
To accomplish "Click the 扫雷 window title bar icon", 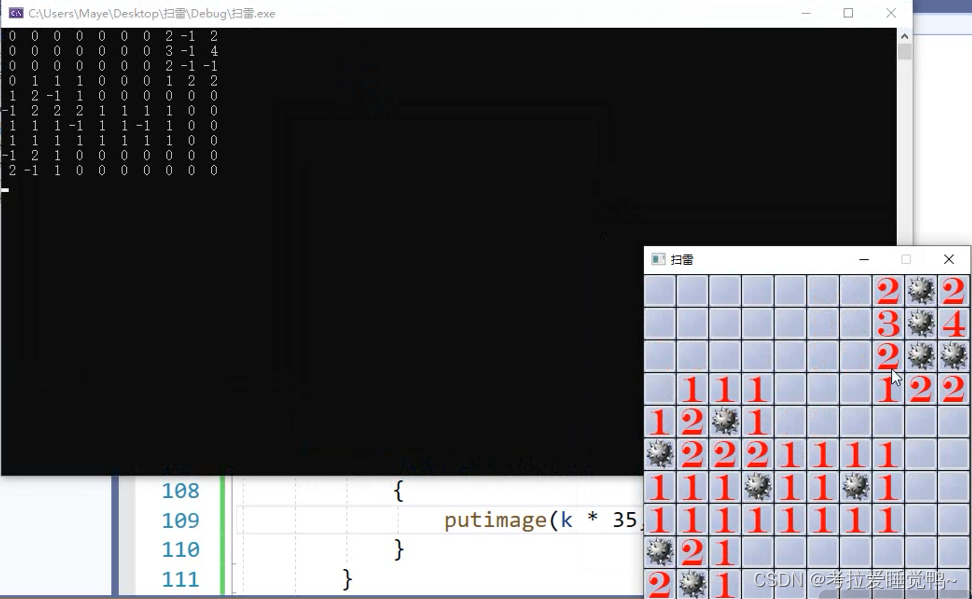I will 658,259.
